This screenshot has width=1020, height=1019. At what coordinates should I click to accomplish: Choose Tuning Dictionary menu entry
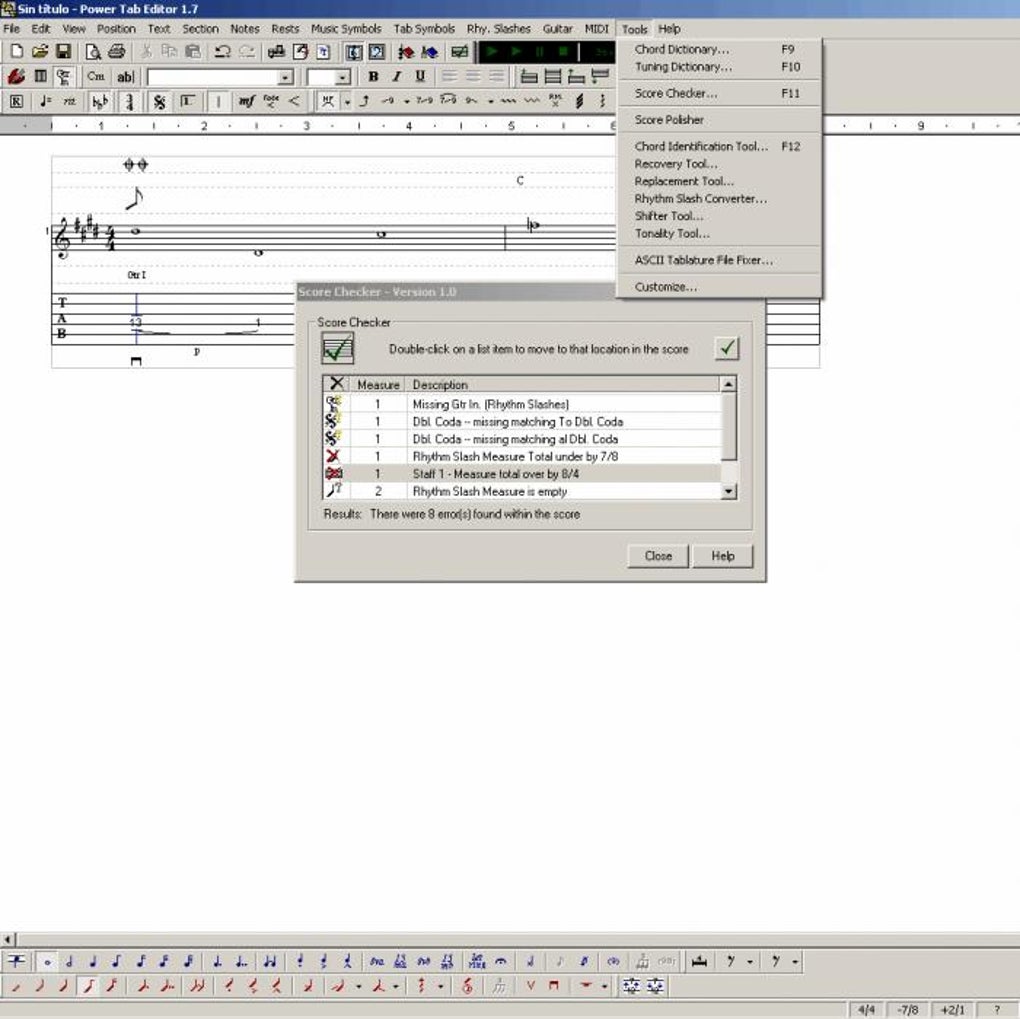click(x=719, y=67)
